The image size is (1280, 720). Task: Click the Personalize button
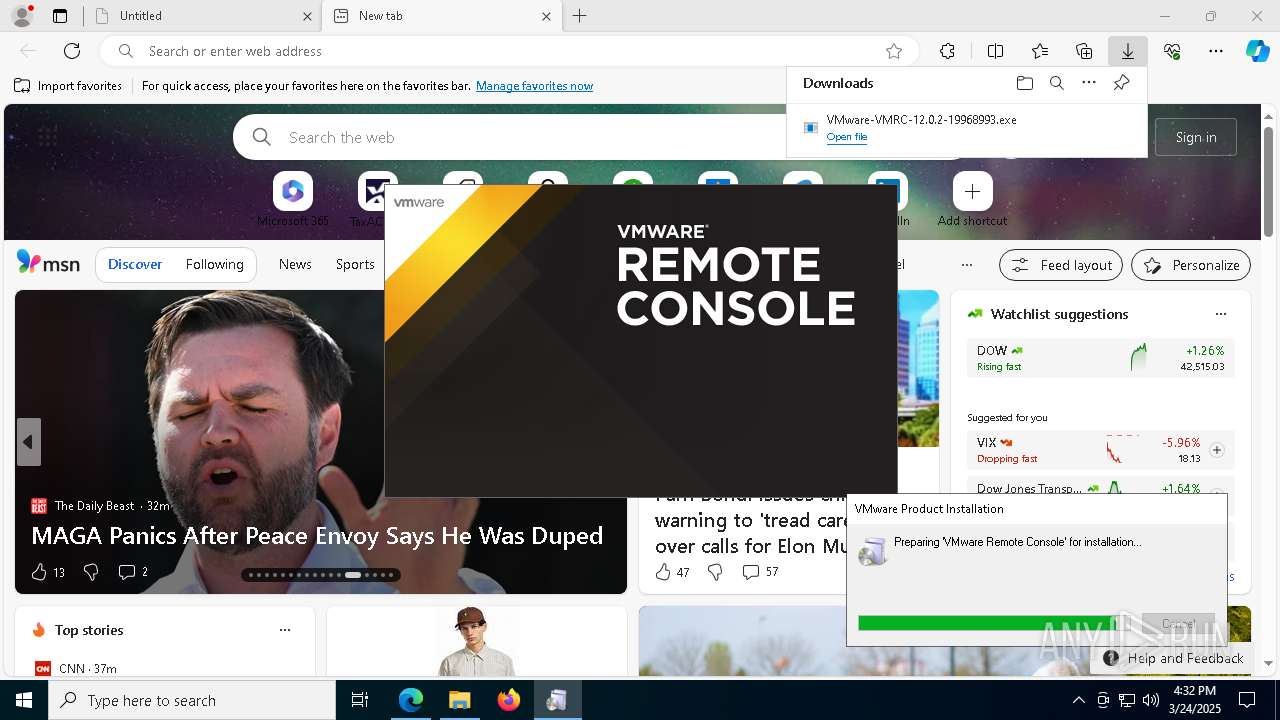(x=1191, y=265)
